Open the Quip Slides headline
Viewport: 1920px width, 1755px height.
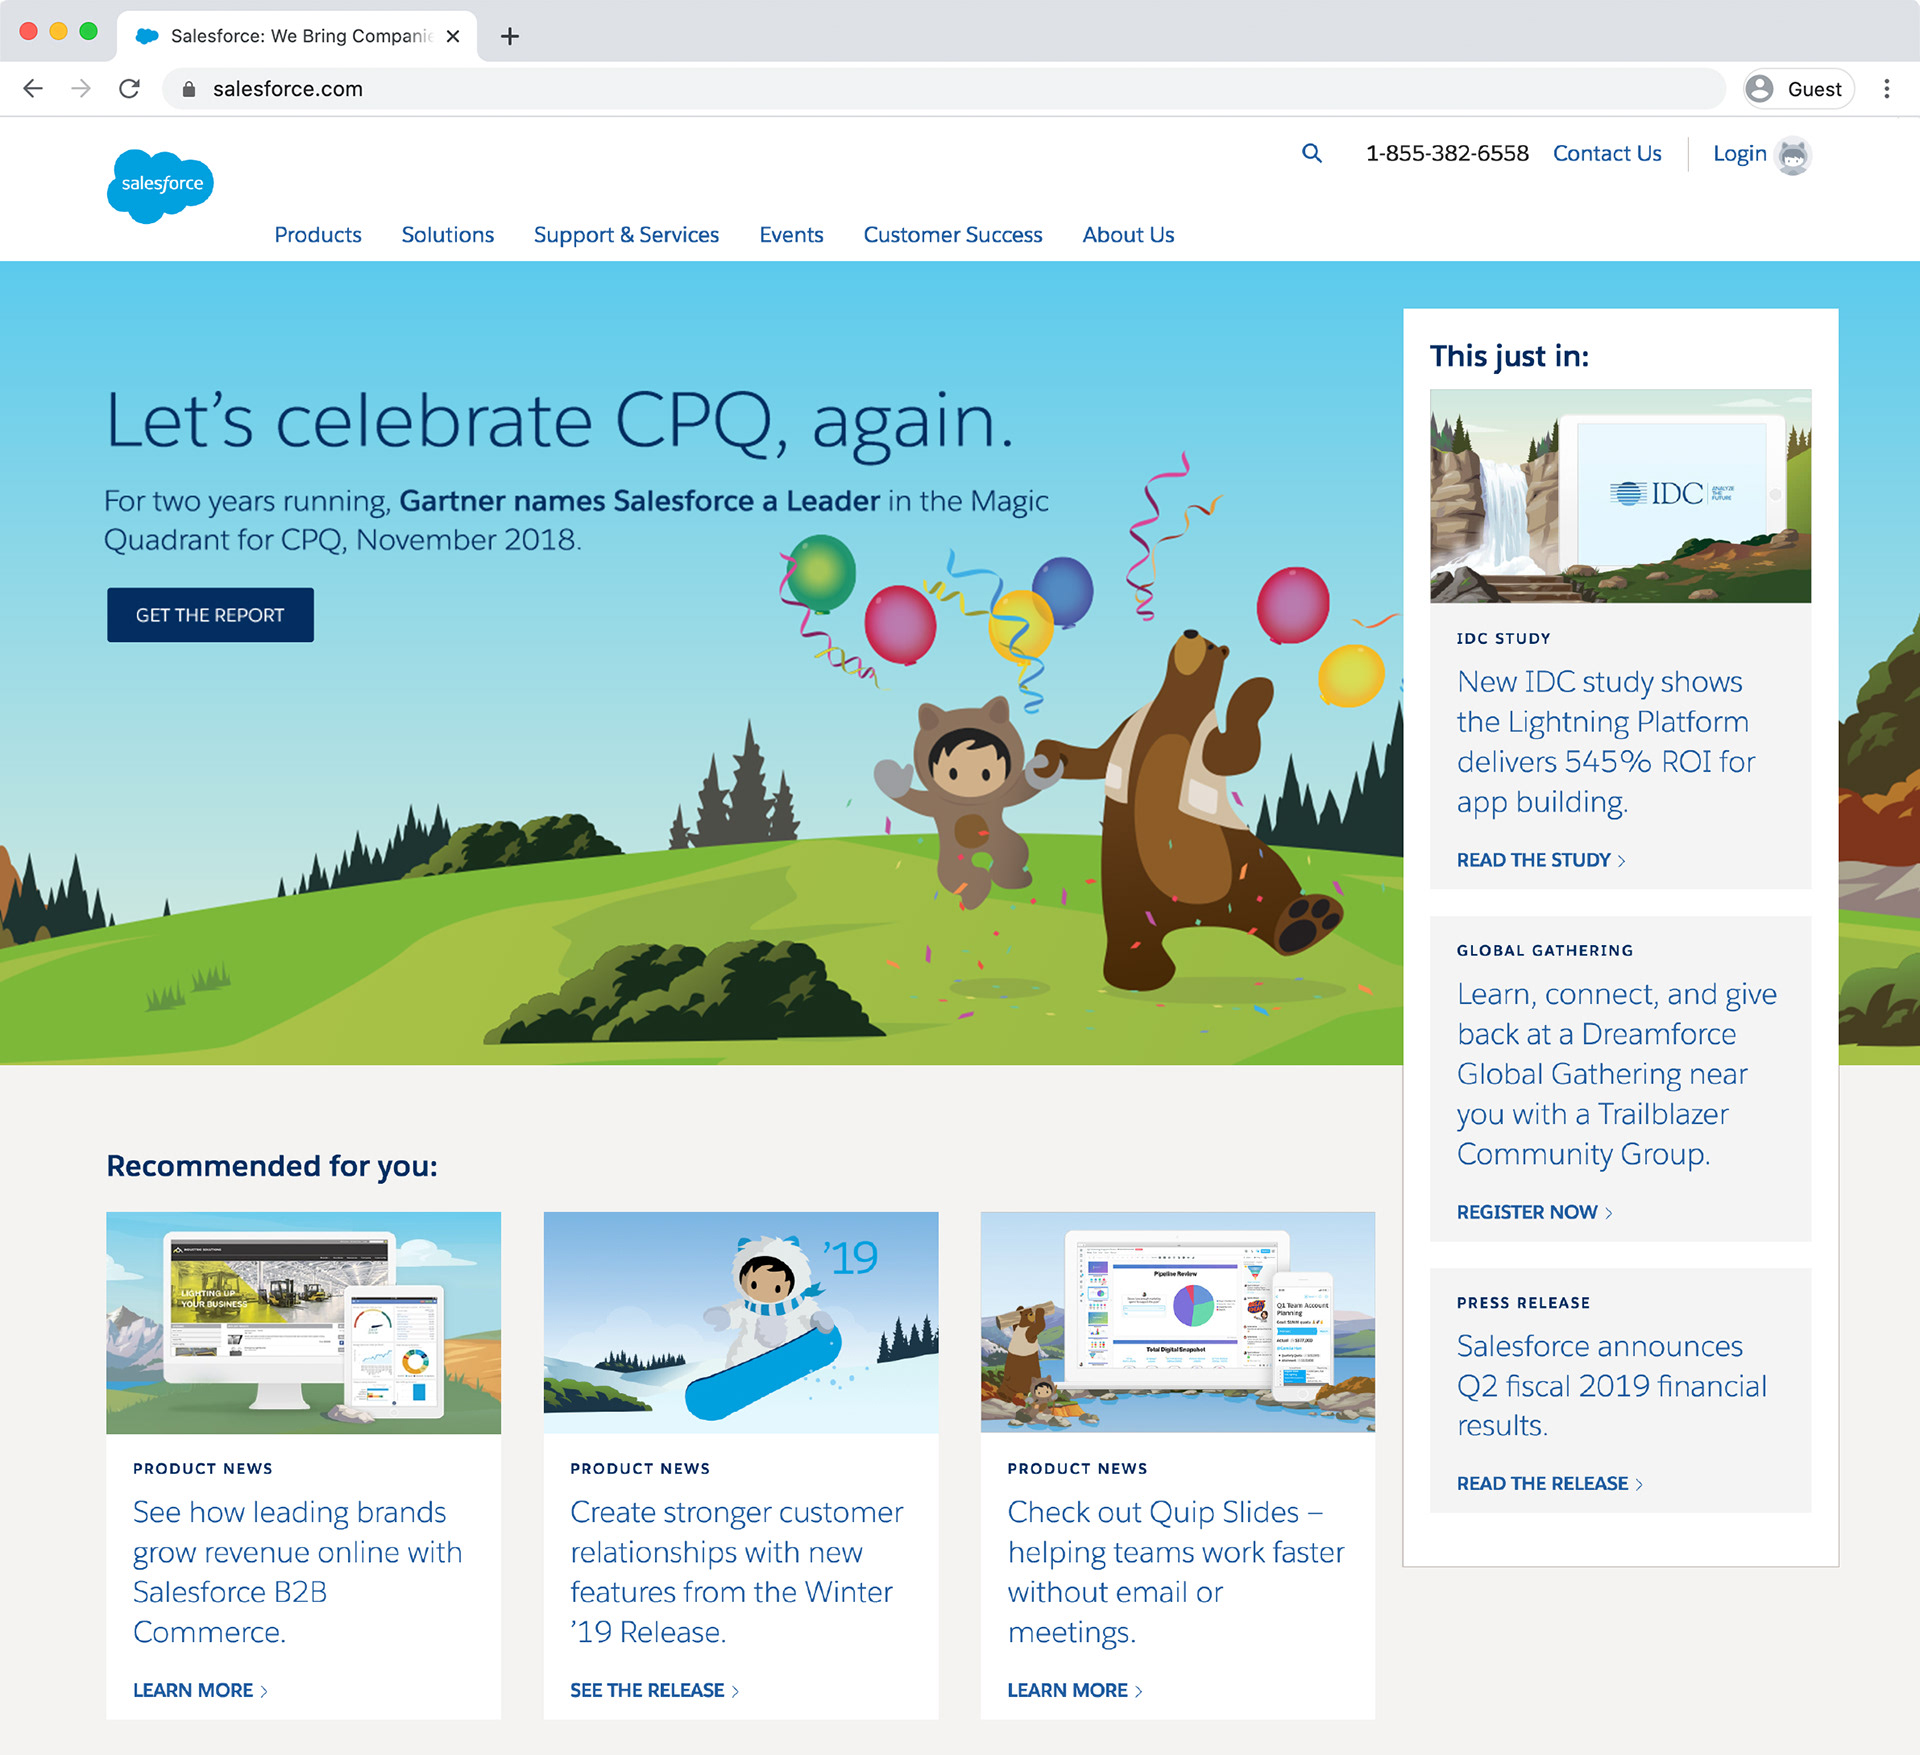[1176, 1572]
